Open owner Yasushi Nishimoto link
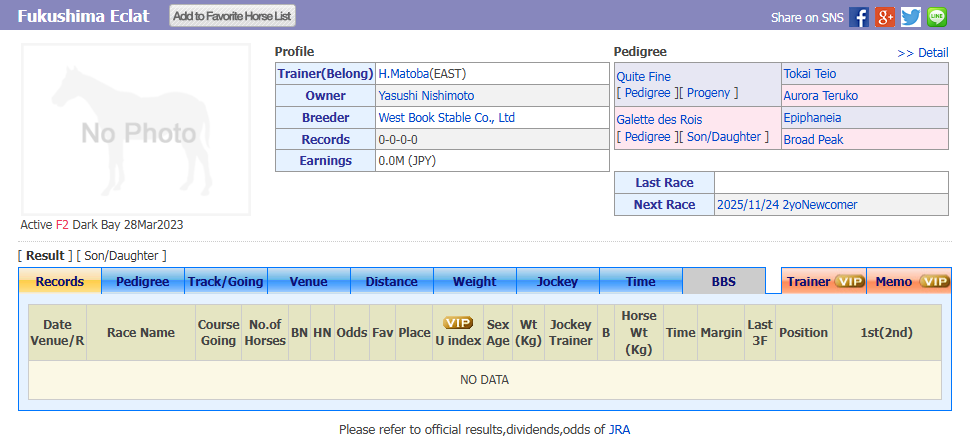 point(426,96)
